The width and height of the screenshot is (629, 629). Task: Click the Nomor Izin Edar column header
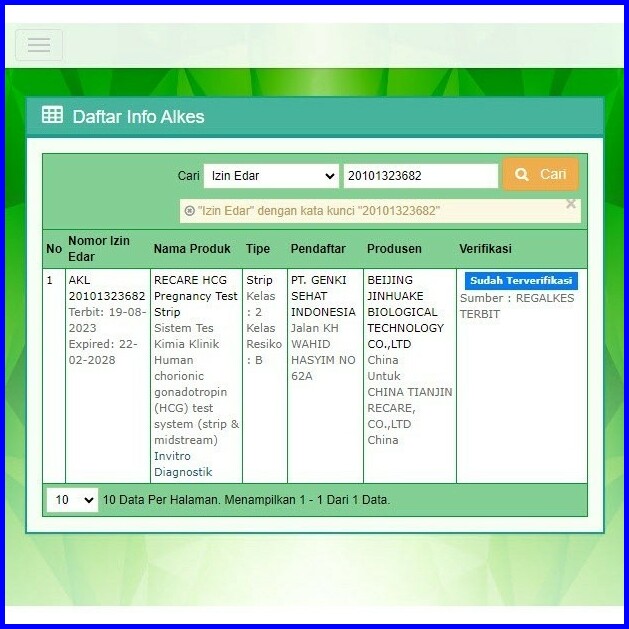pyautogui.click(x=99, y=249)
